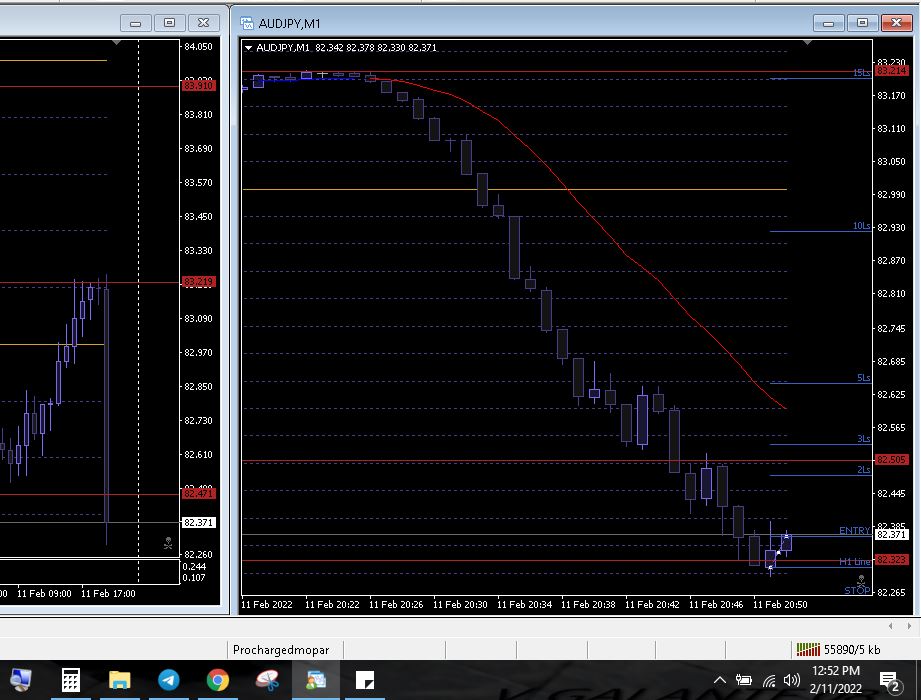921x700 pixels.
Task: Click the 11 Feb 20:50 time label
Action: pos(780,604)
